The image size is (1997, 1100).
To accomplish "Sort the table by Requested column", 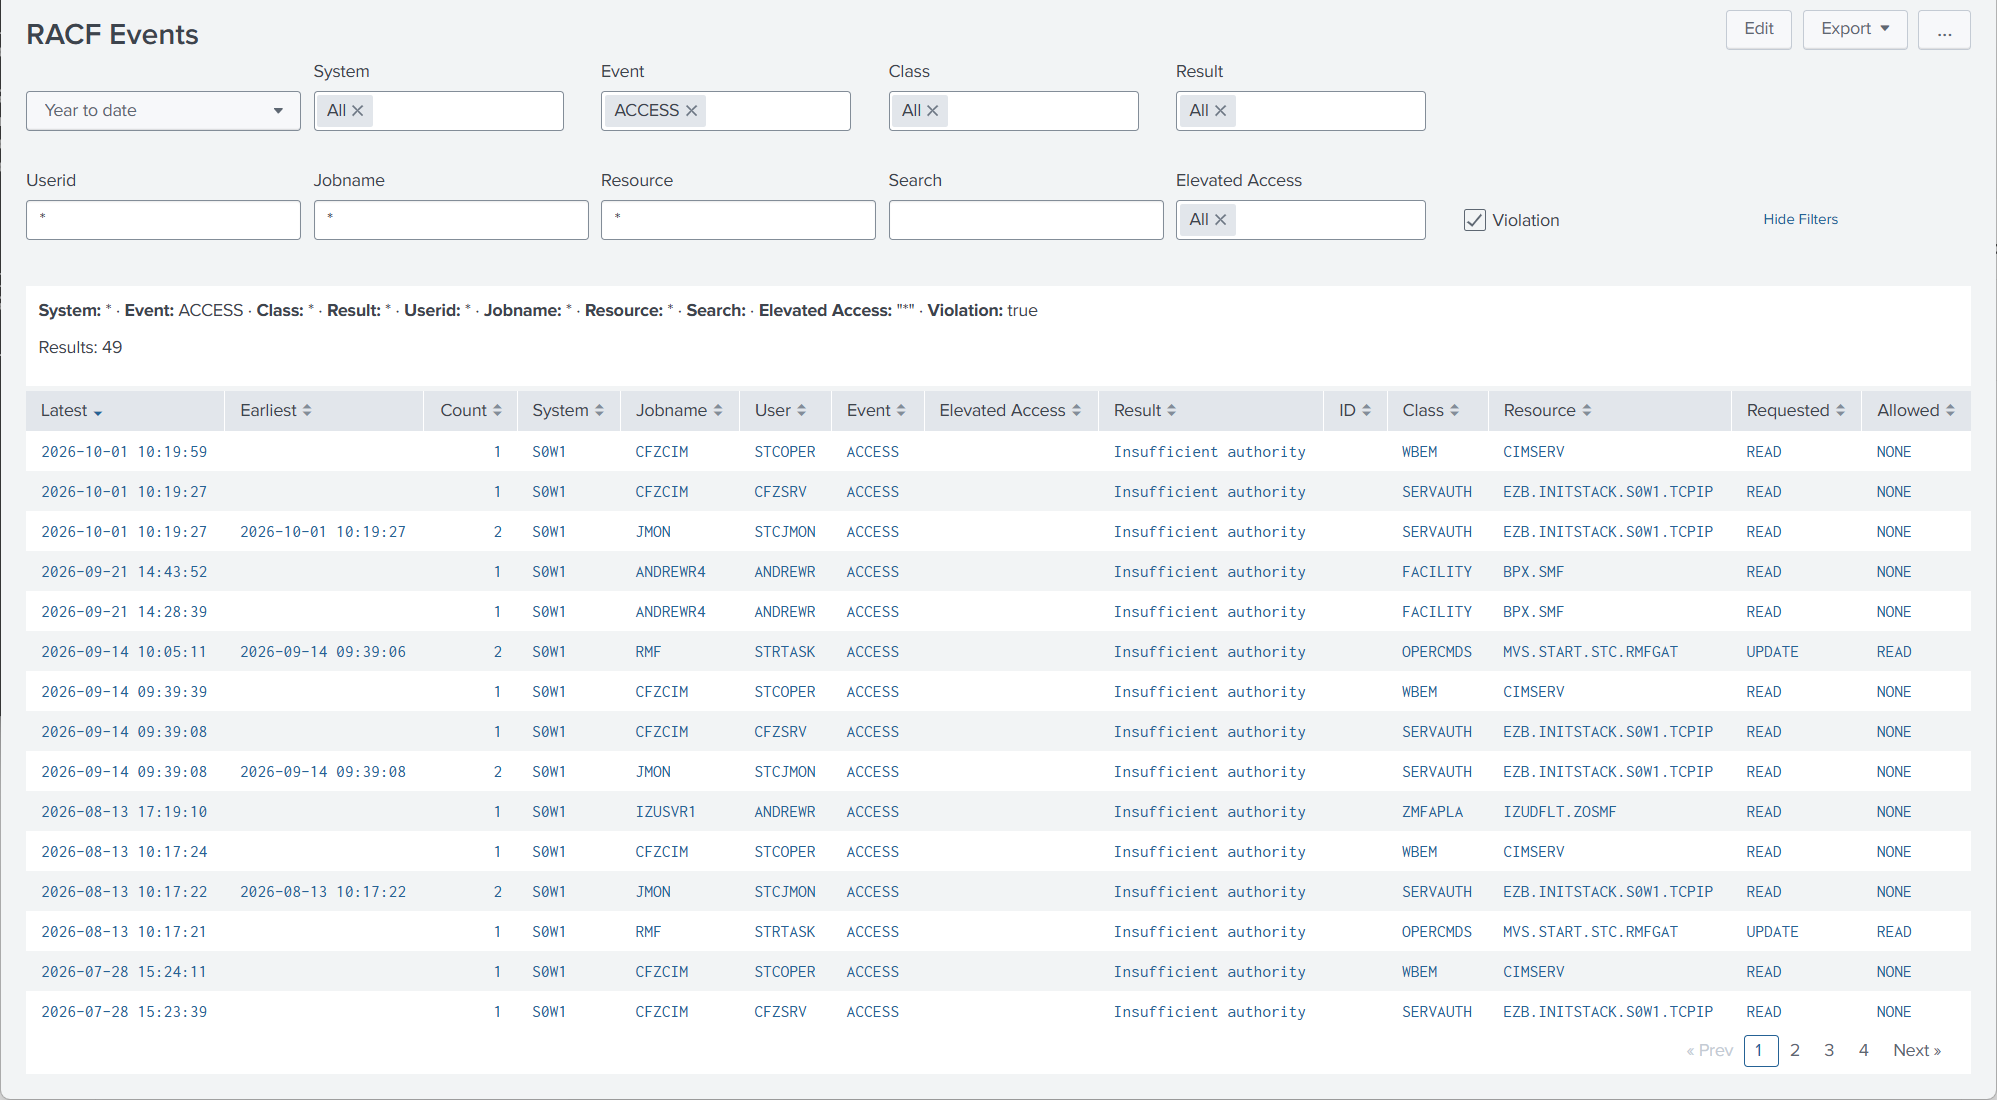I will [x=1796, y=411].
